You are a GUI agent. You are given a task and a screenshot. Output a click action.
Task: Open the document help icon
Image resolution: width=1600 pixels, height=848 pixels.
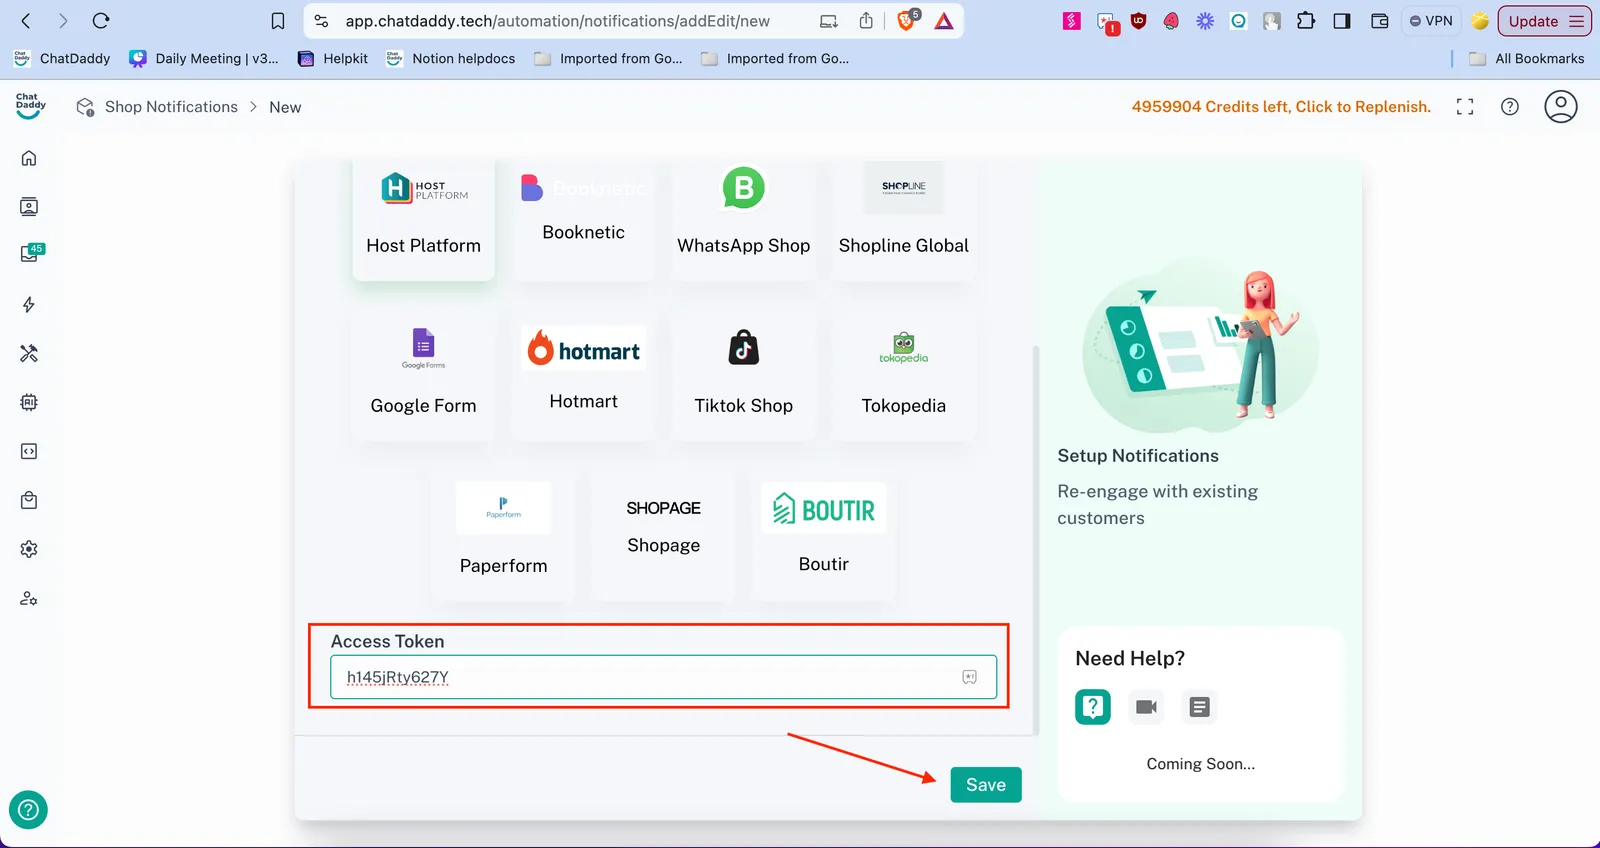[x=1199, y=707]
